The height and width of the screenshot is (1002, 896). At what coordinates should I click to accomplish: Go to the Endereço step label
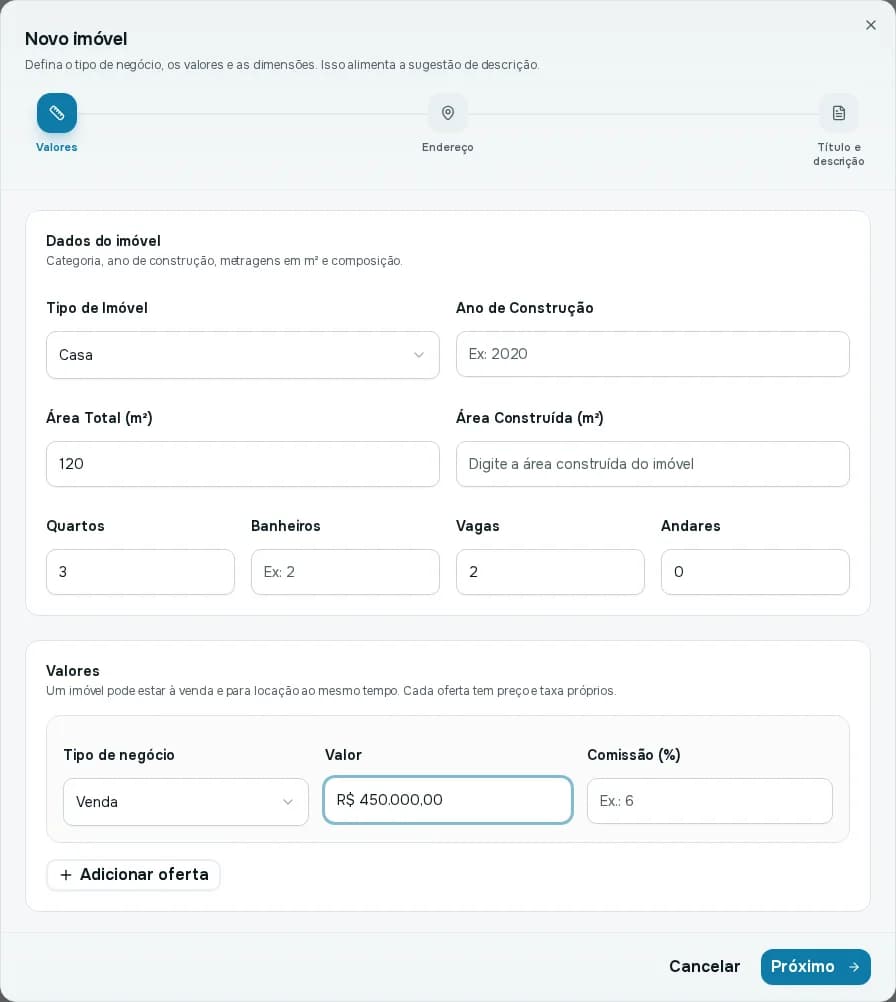pos(447,147)
